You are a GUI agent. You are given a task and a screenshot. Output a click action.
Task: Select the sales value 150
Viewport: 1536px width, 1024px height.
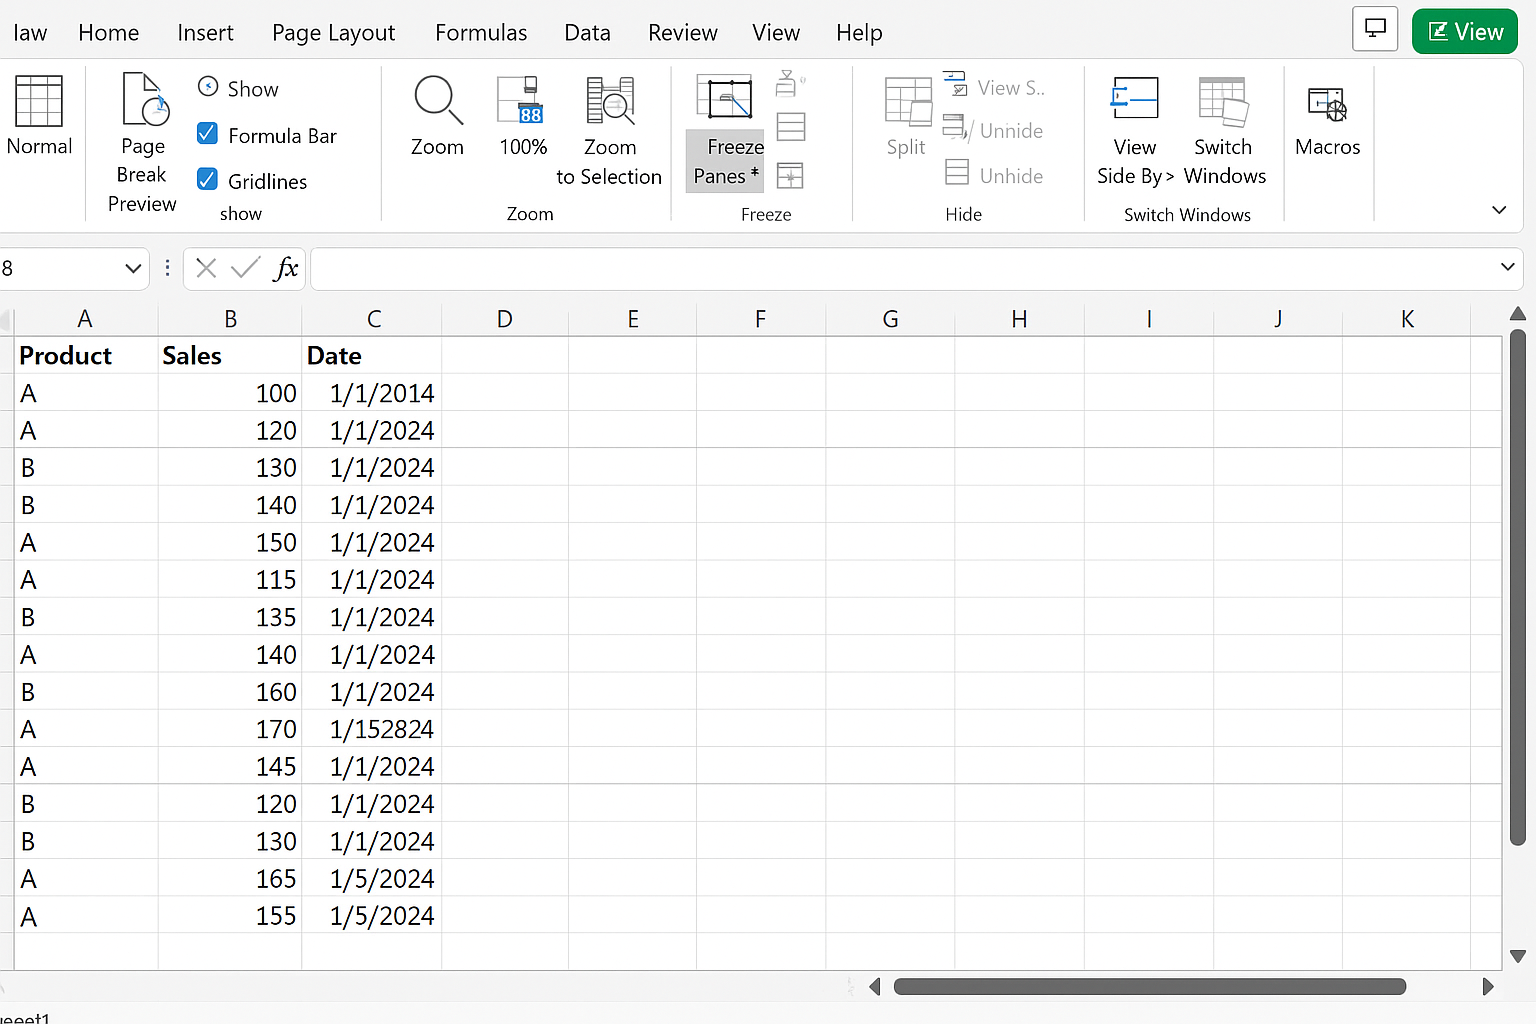click(230, 542)
